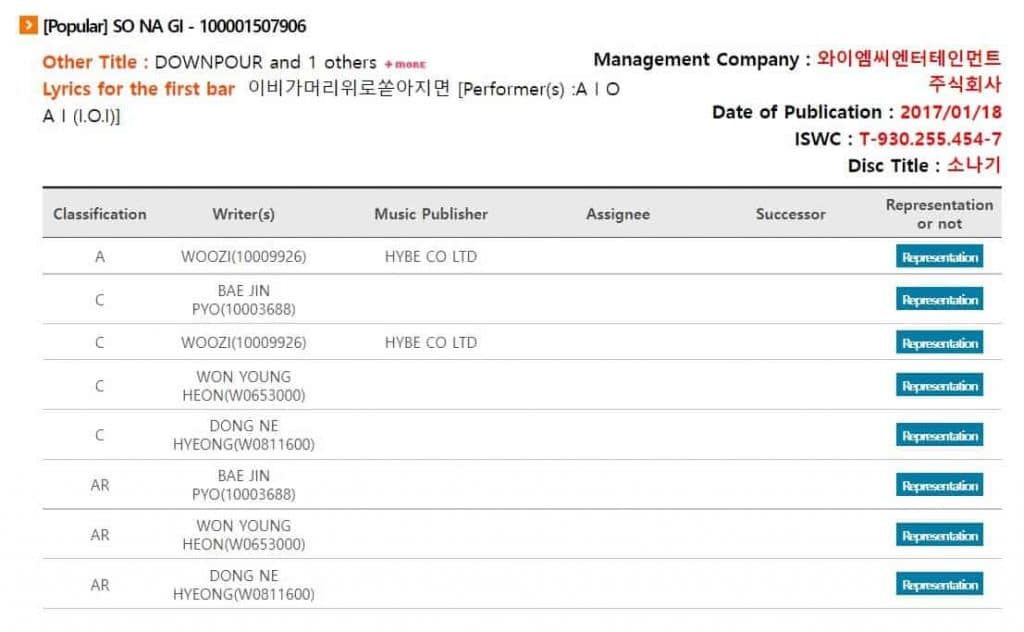
Task: Open Representation for BAE JIN PYO AR row
Action: click(939, 486)
